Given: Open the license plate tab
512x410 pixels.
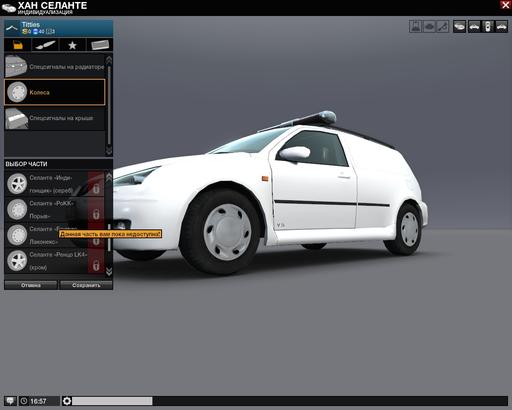Looking at the screenshot, I should (x=100, y=45).
